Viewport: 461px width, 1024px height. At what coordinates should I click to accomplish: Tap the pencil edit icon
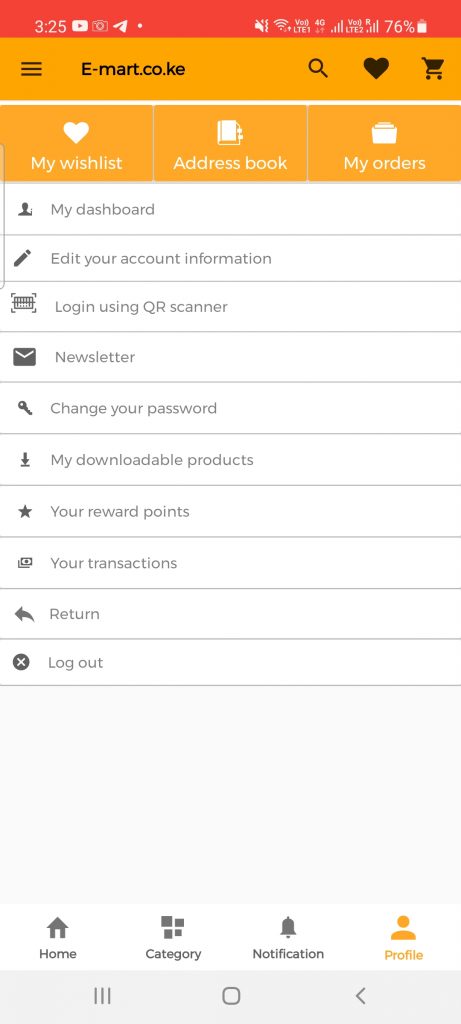click(x=22, y=258)
